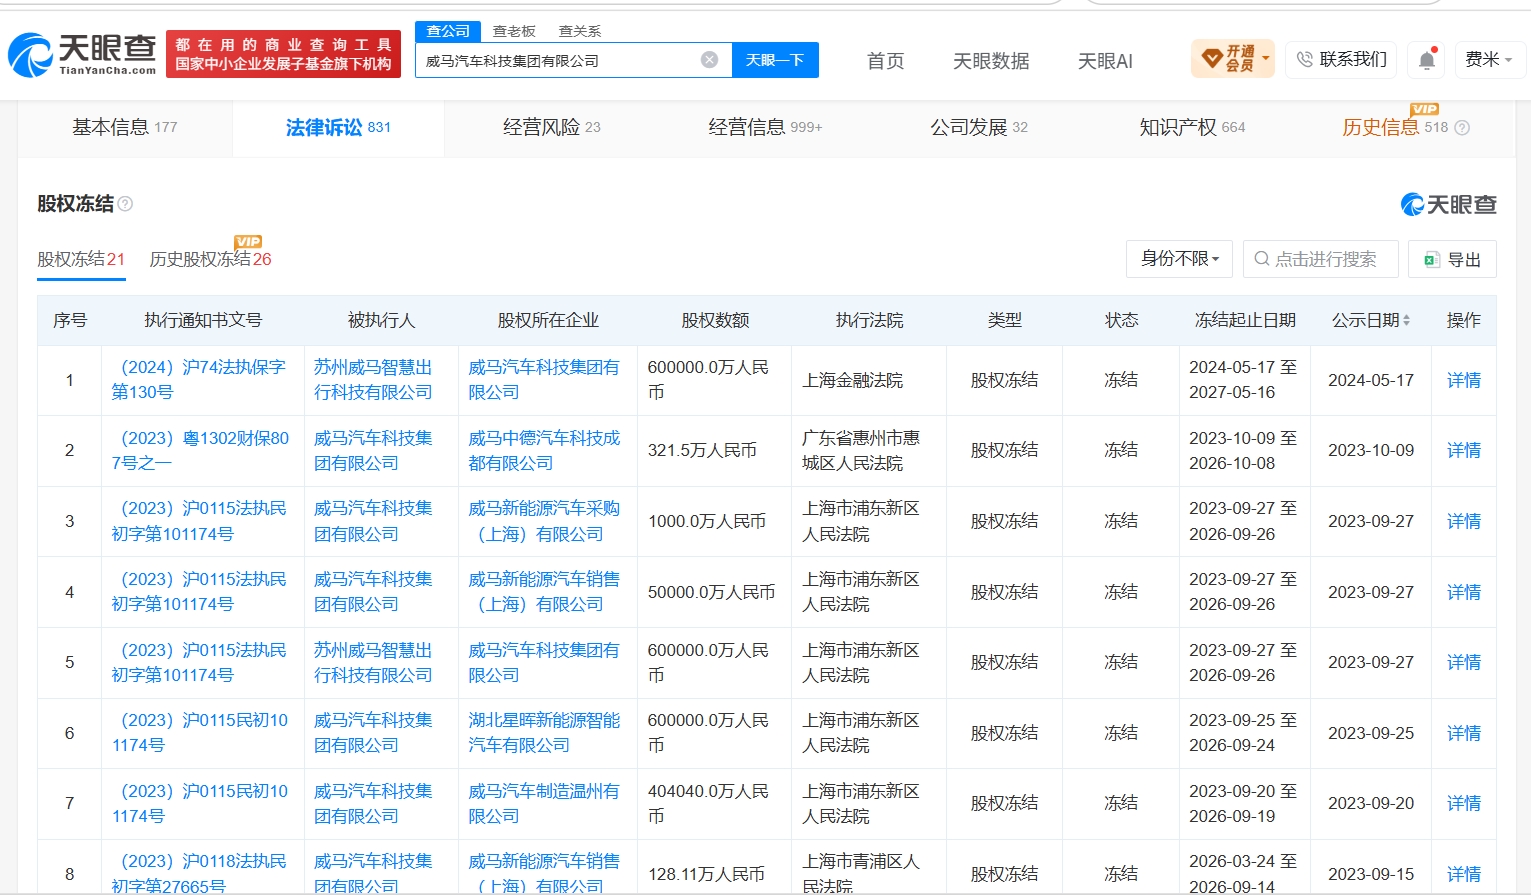The height and width of the screenshot is (895, 1531).
Task: Expand the 身份不限 filter dropdown
Action: tap(1180, 259)
